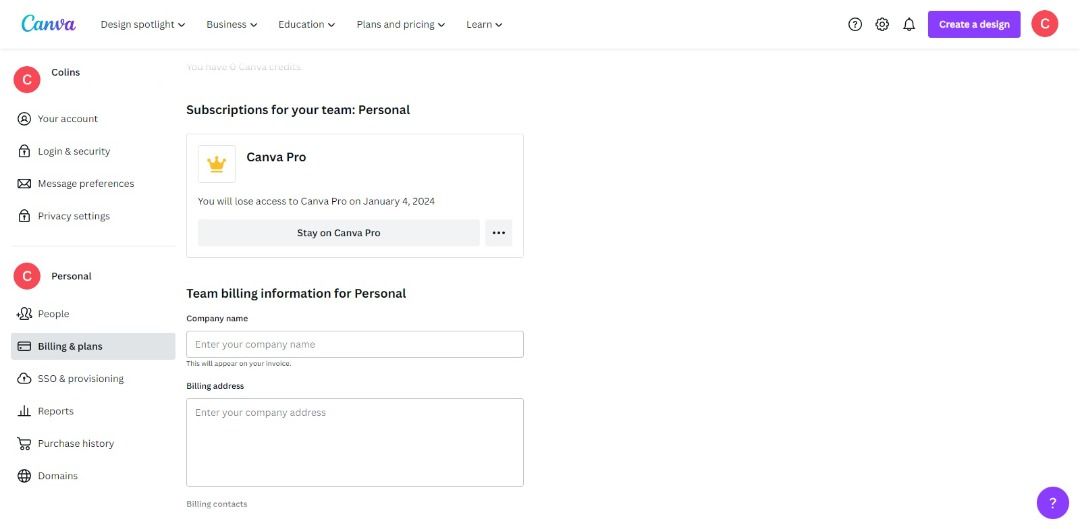This screenshot has height=529, width=1080.
Task: Click the Create a design button
Action: click(974, 24)
